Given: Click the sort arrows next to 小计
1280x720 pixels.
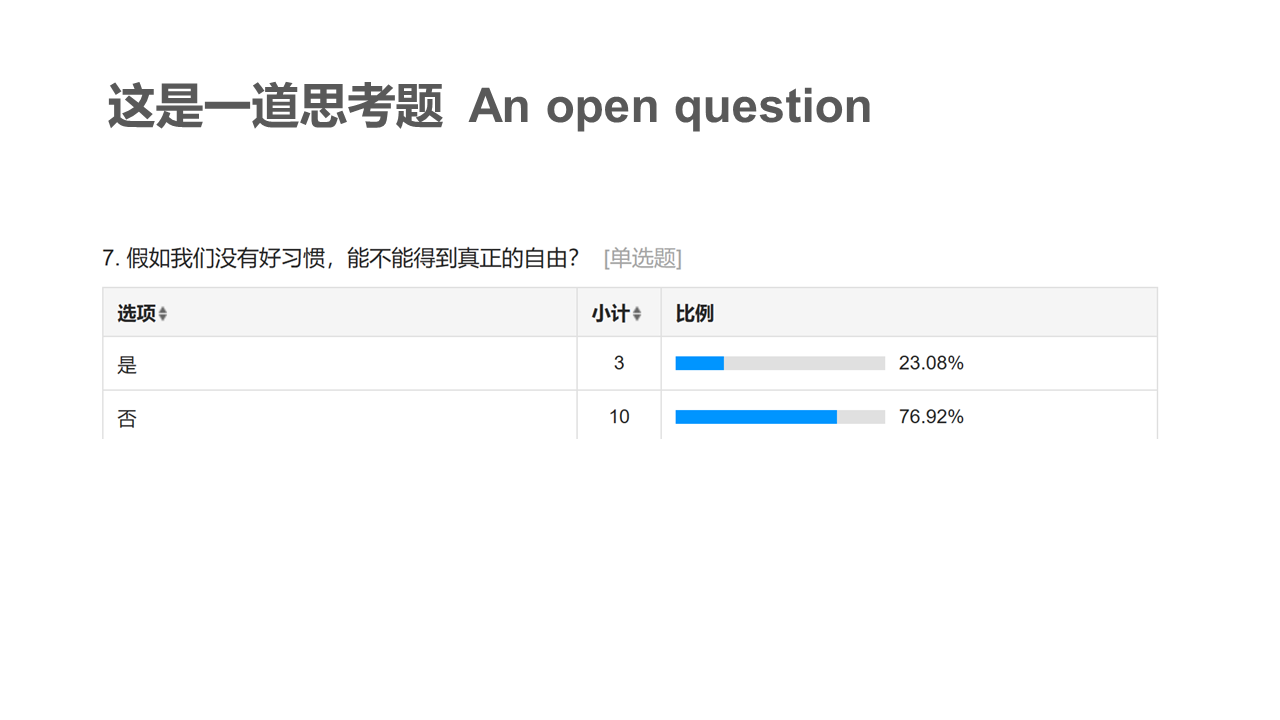Looking at the screenshot, I should (x=637, y=314).
